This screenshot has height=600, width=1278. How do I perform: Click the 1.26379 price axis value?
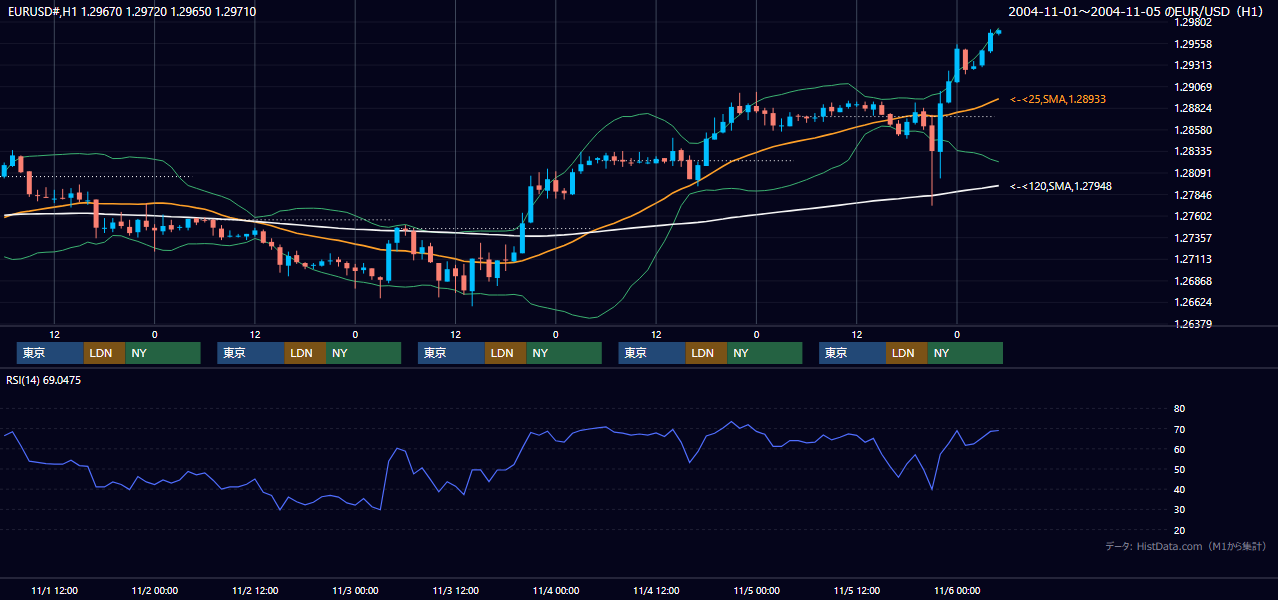(1193, 324)
